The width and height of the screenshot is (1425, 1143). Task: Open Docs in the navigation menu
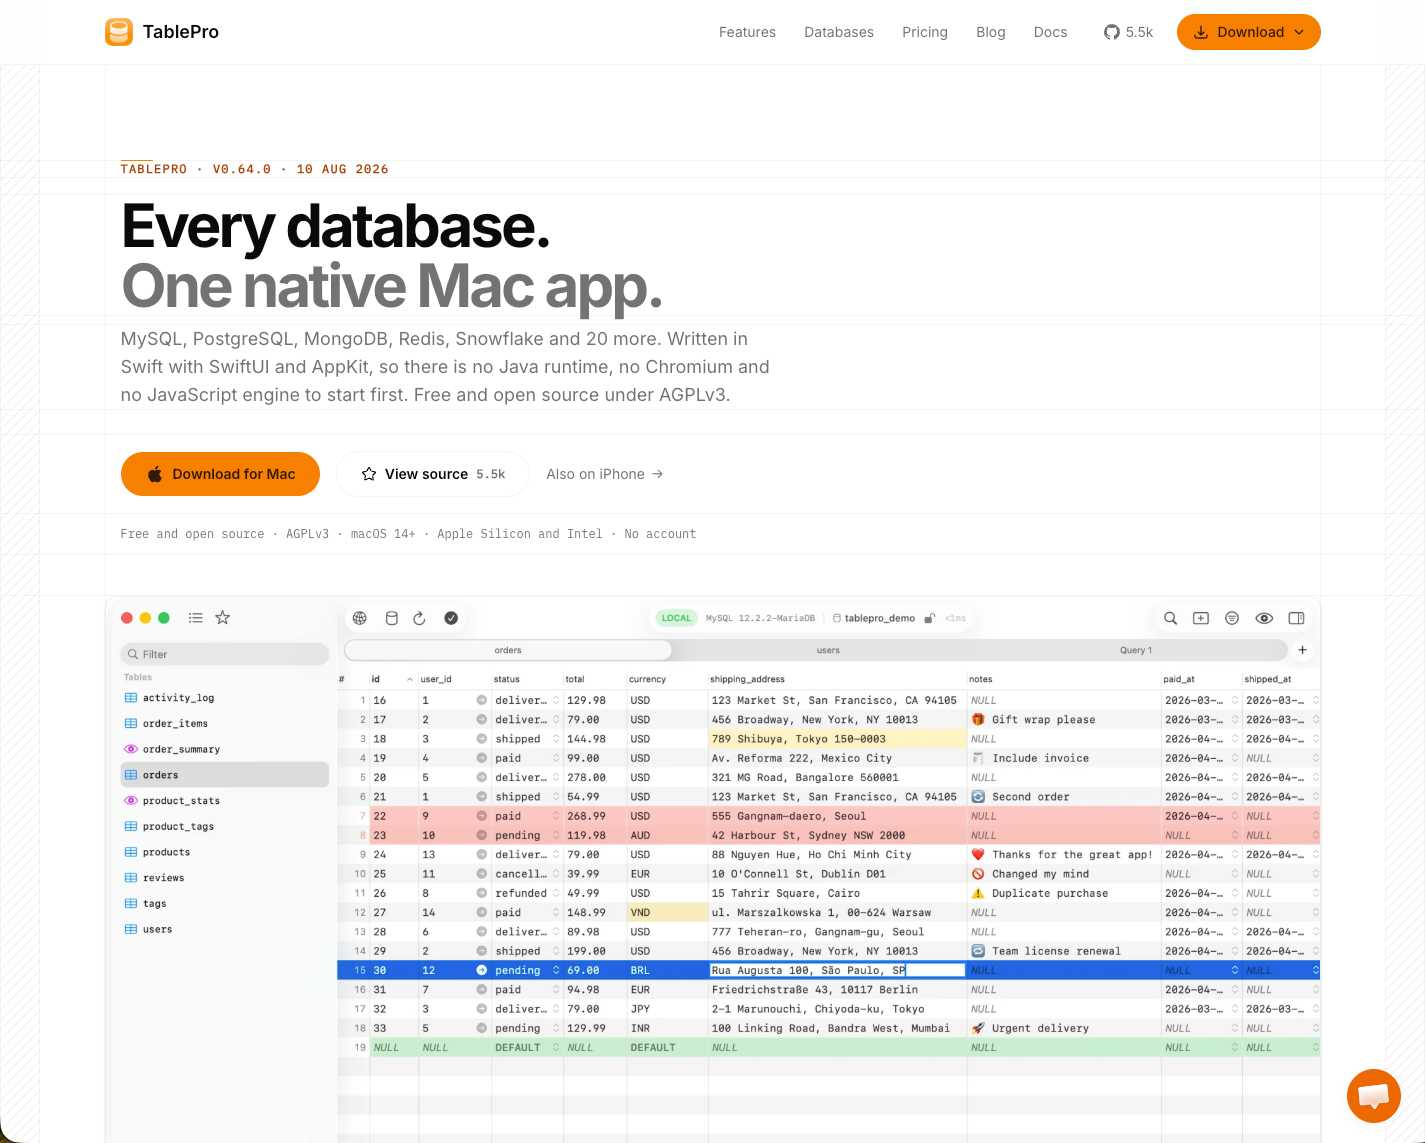pos(1050,32)
